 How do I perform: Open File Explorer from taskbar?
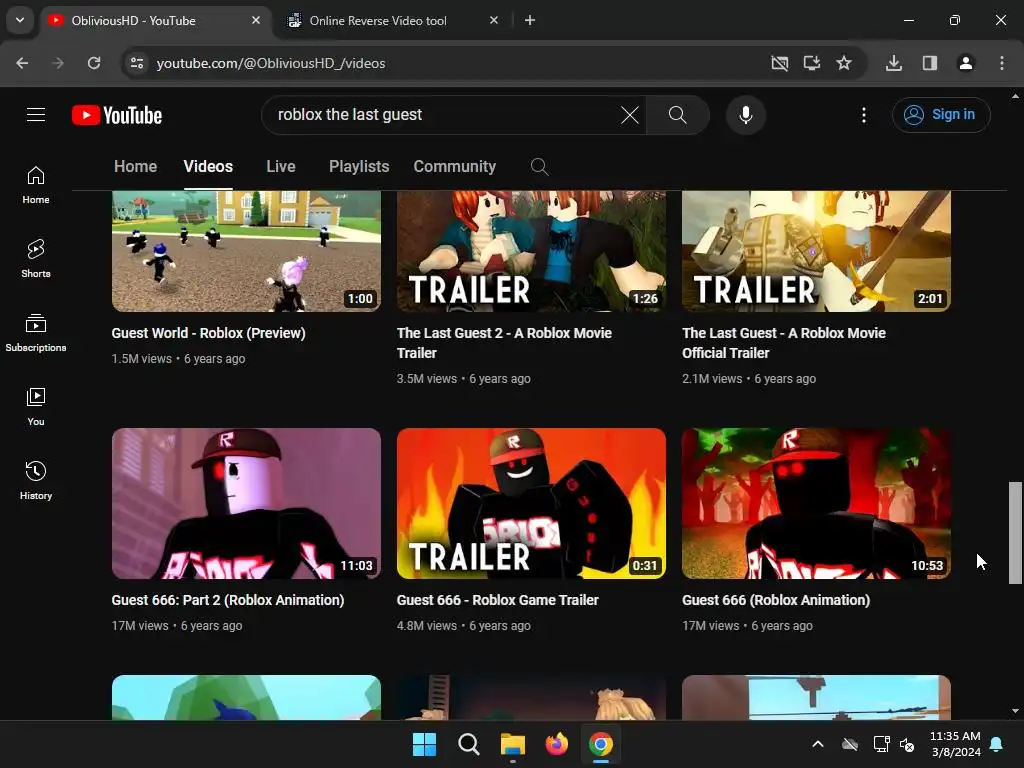(x=513, y=744)
